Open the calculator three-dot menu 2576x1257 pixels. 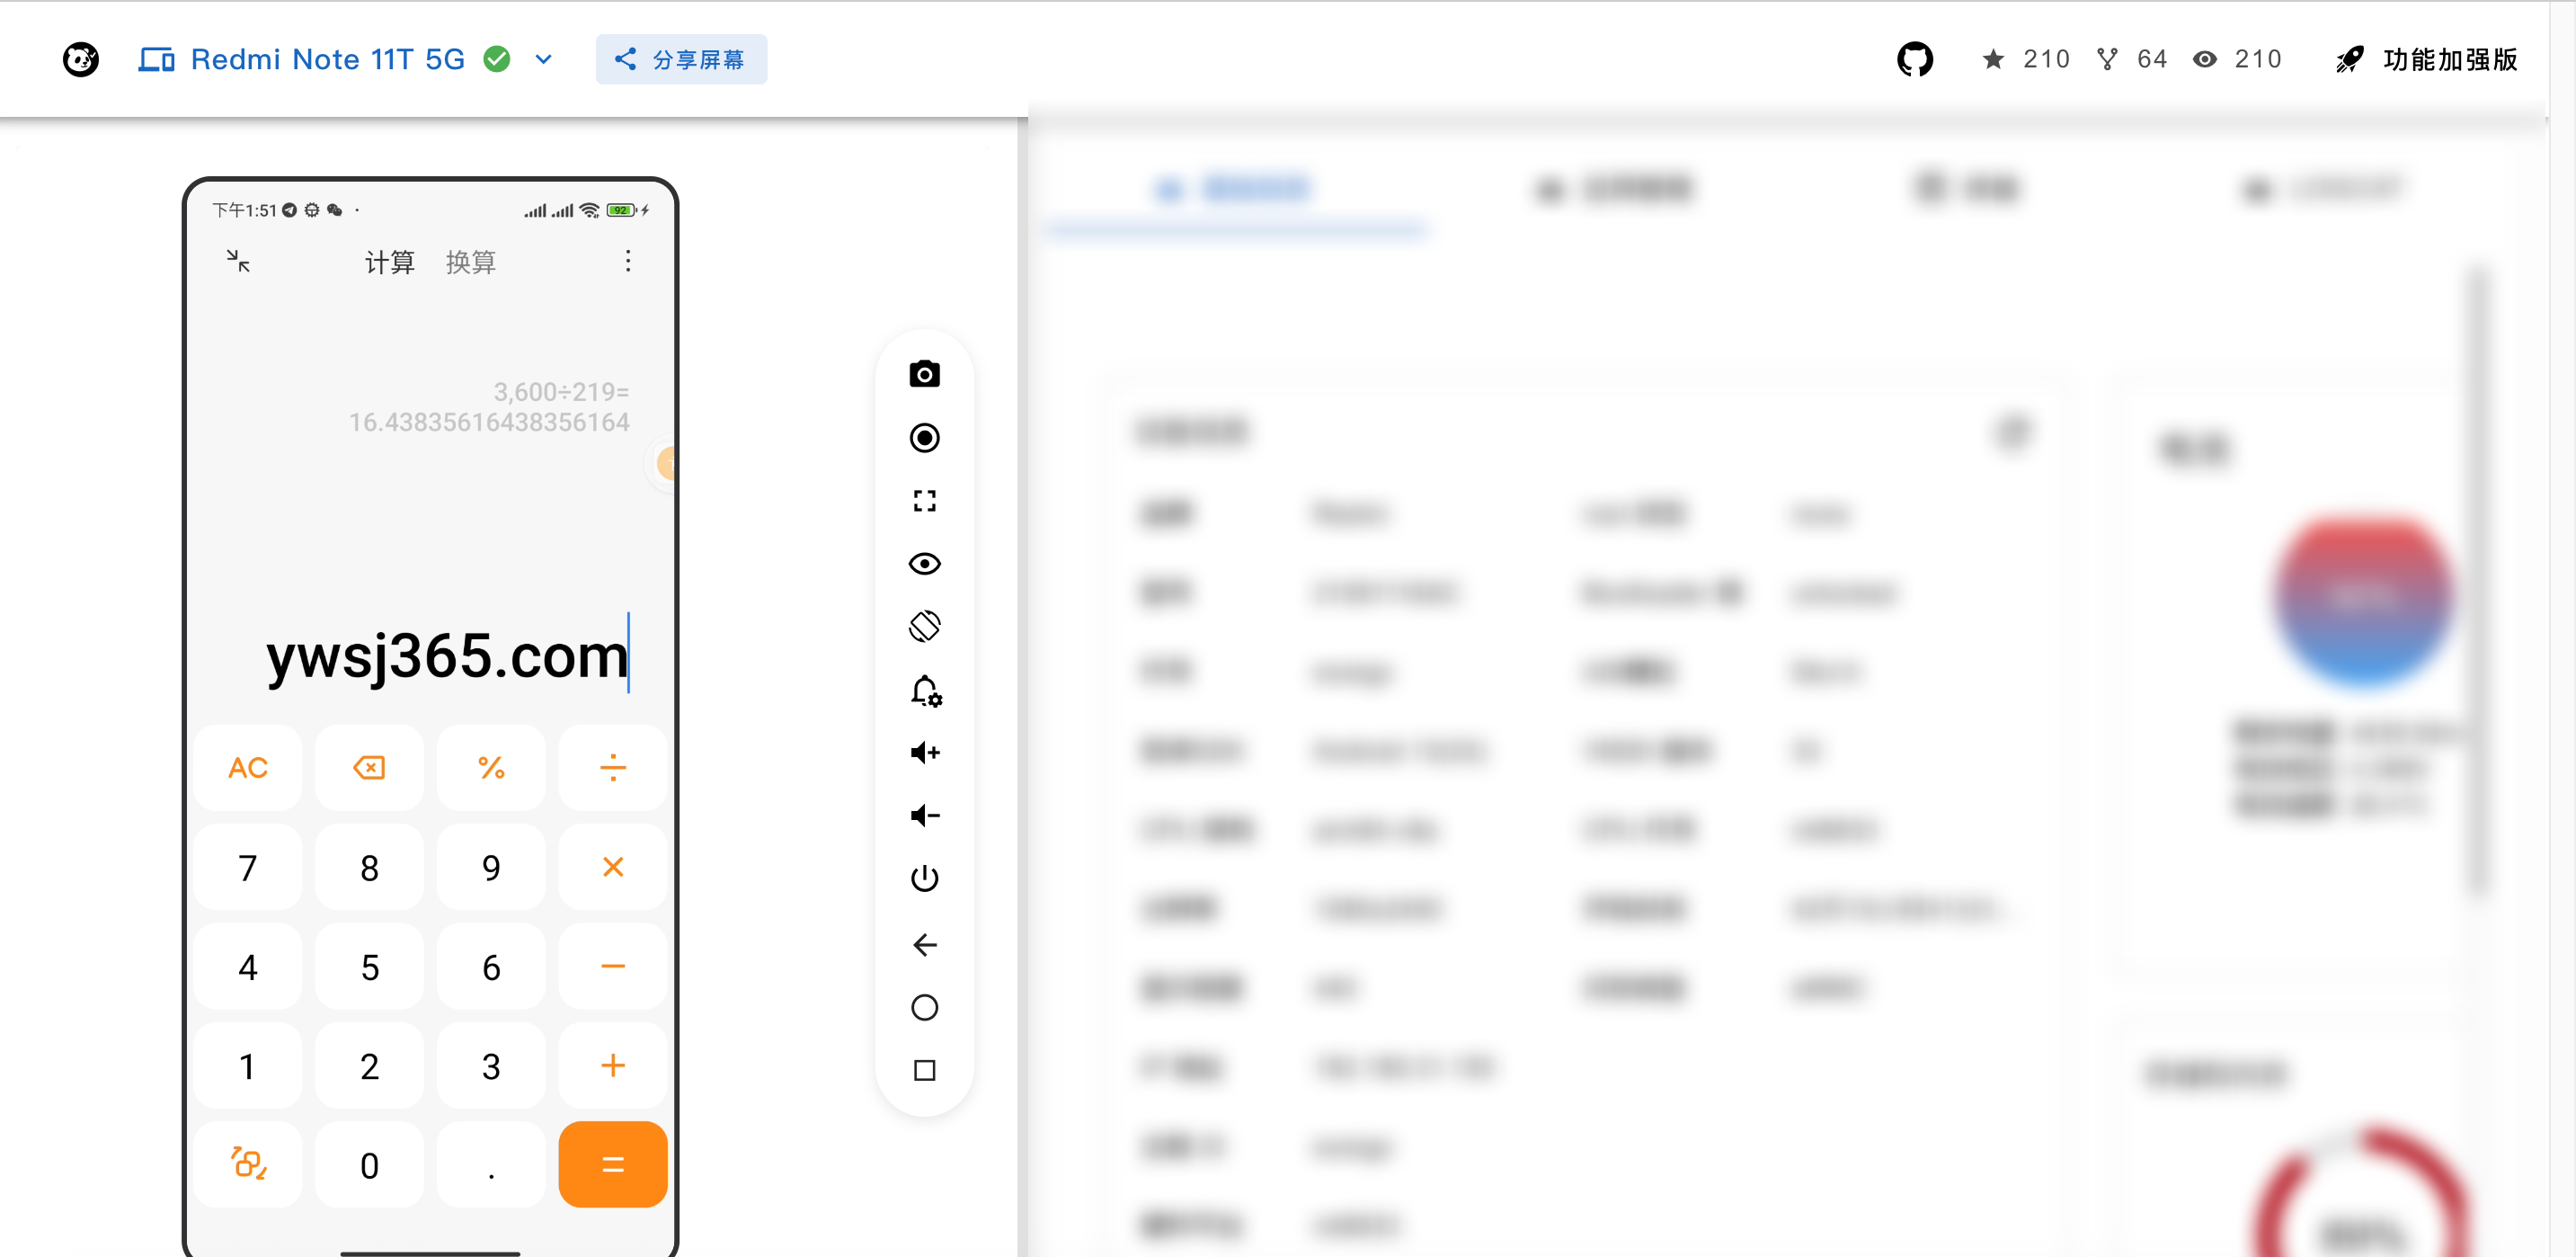click(627, 261)
